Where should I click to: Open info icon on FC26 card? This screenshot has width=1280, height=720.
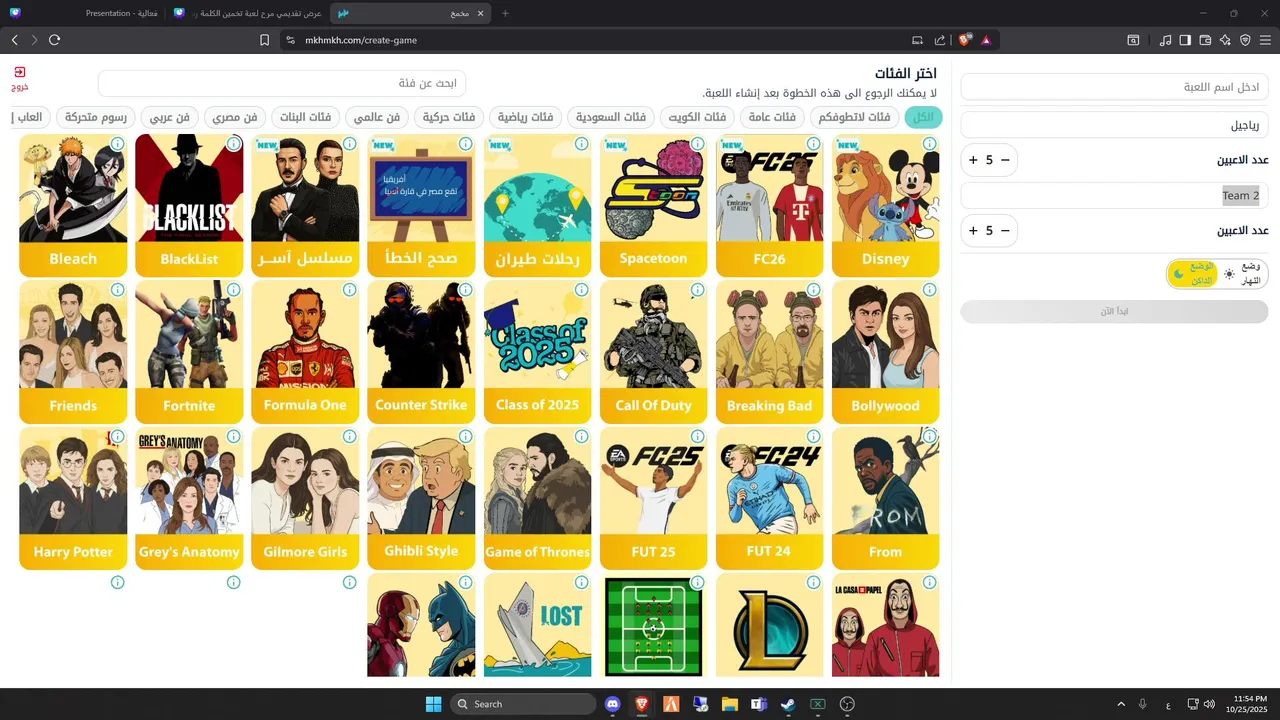pyautogui.click(x=814, y=144)
